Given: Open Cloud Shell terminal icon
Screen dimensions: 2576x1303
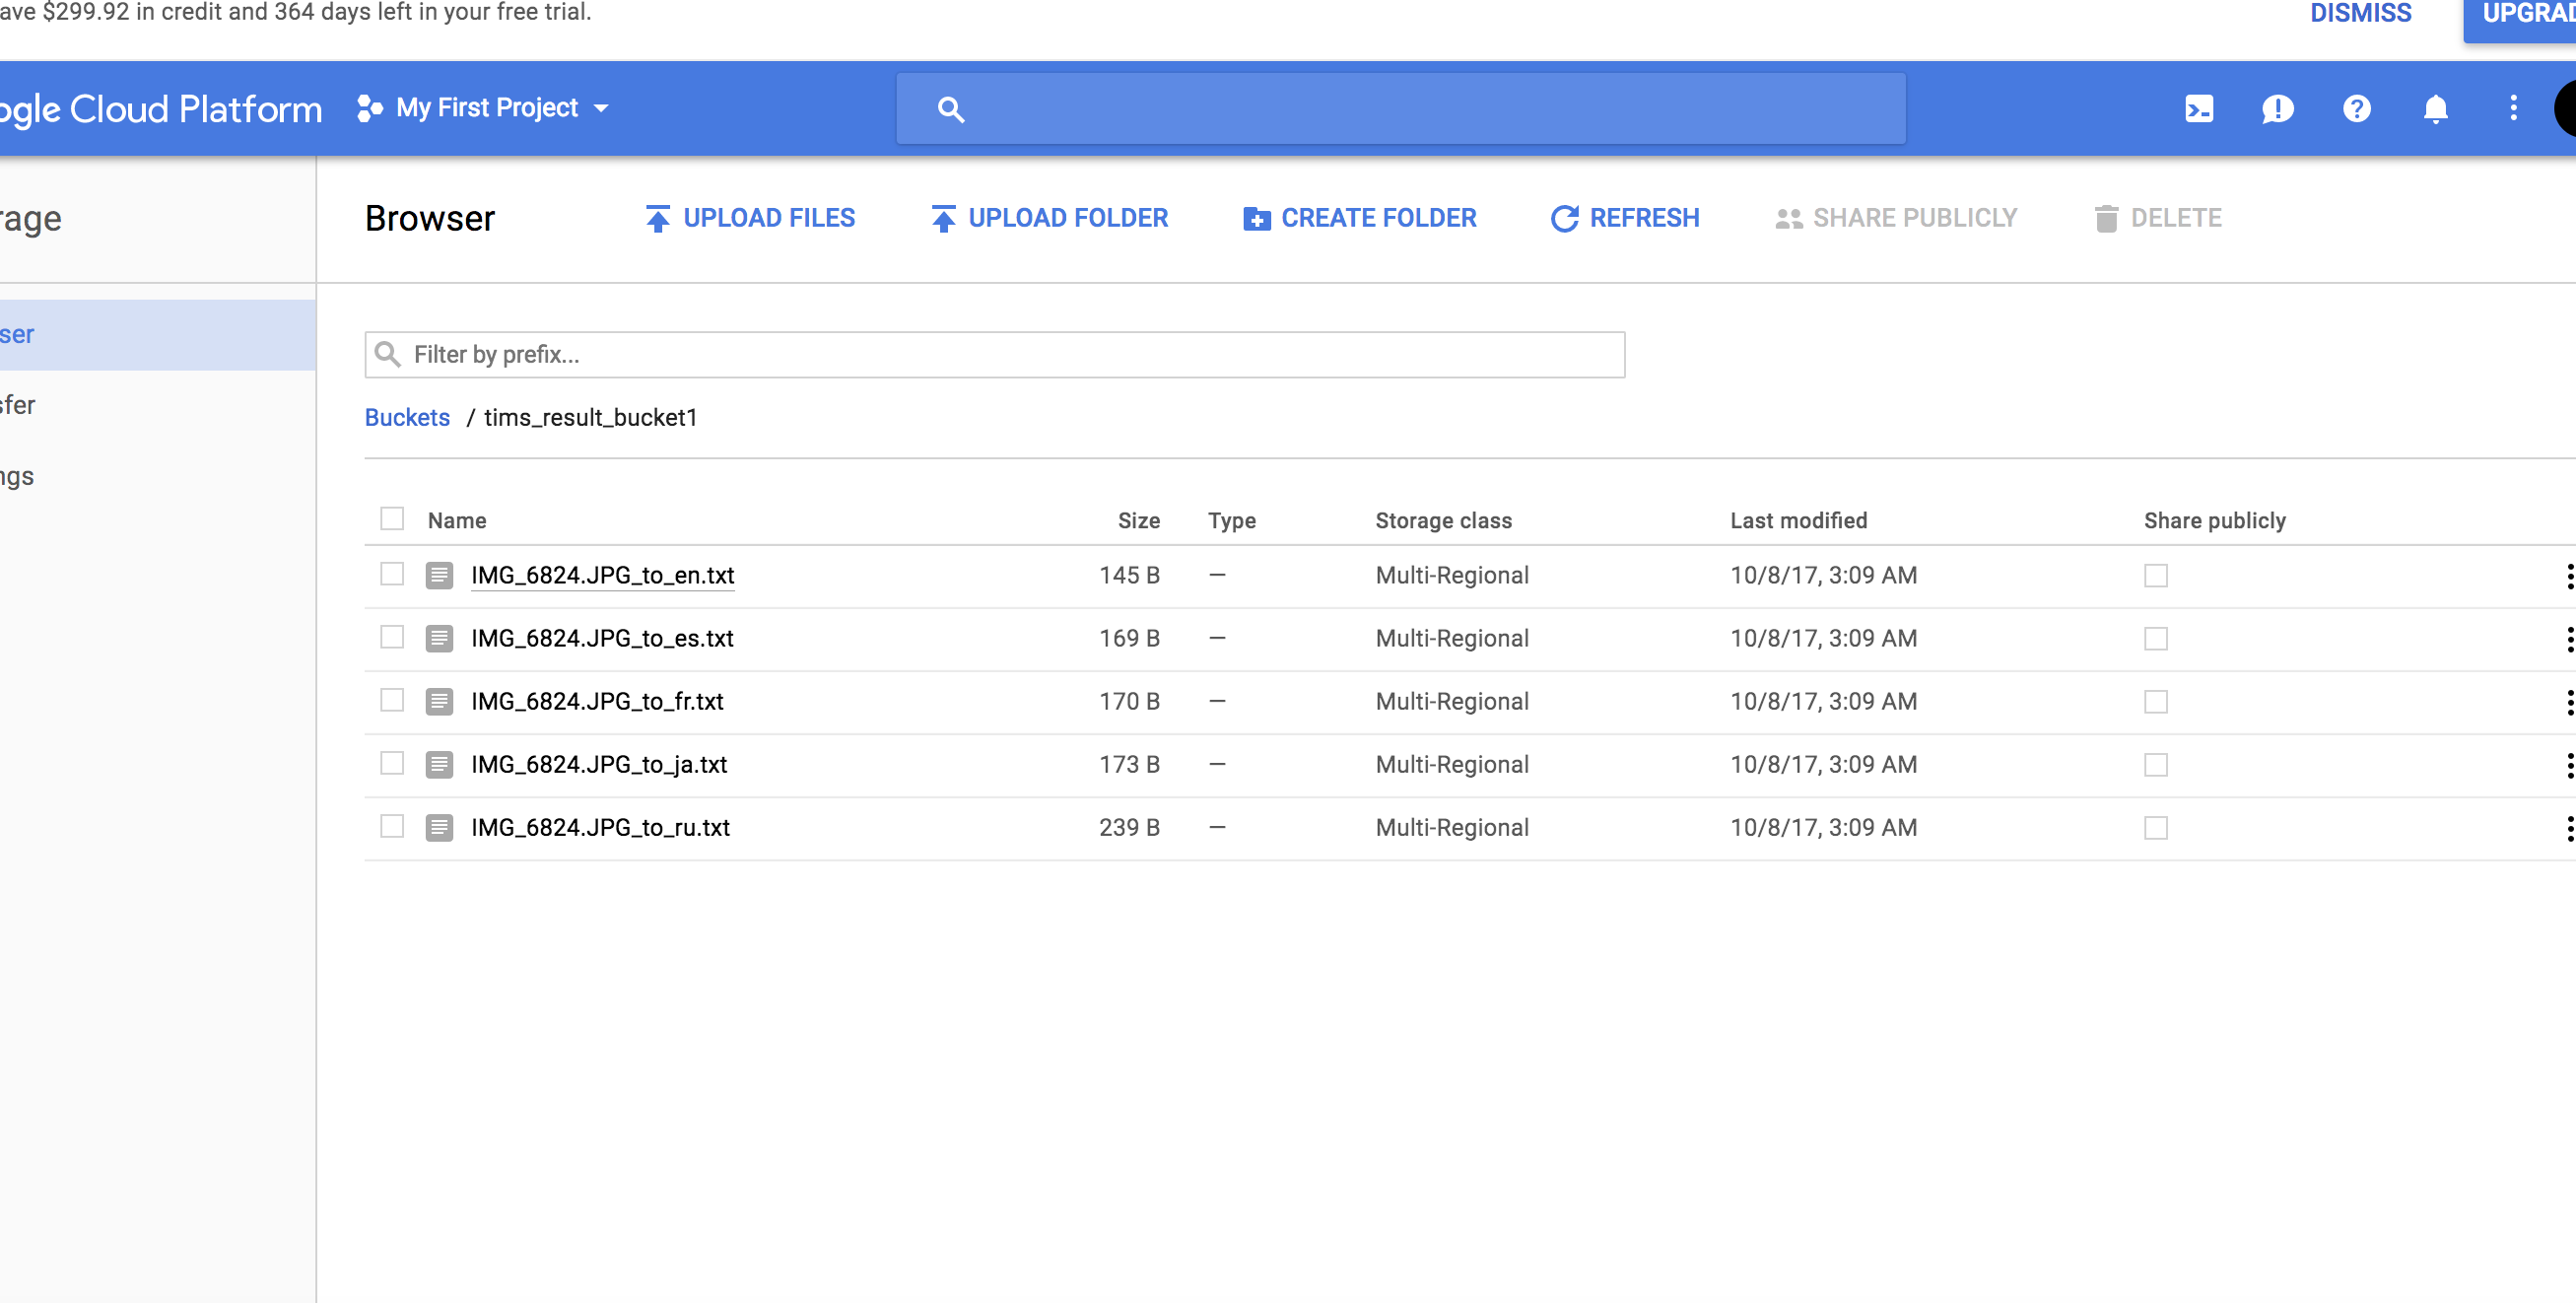Looking at the screenshot, I should tap(2199, 108).
